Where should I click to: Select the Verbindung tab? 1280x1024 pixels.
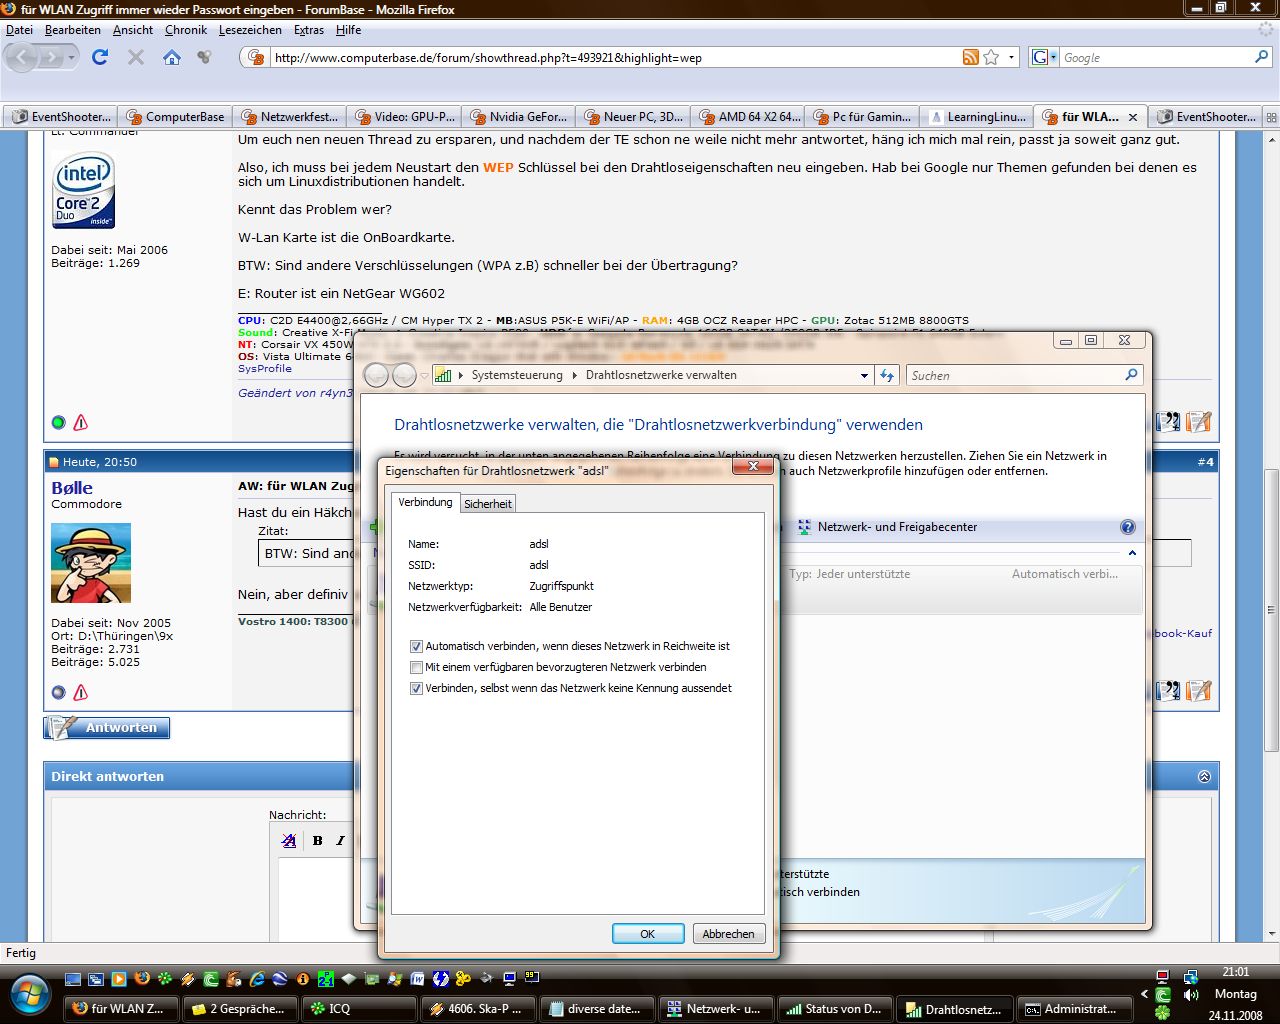[x=425, y=502]
